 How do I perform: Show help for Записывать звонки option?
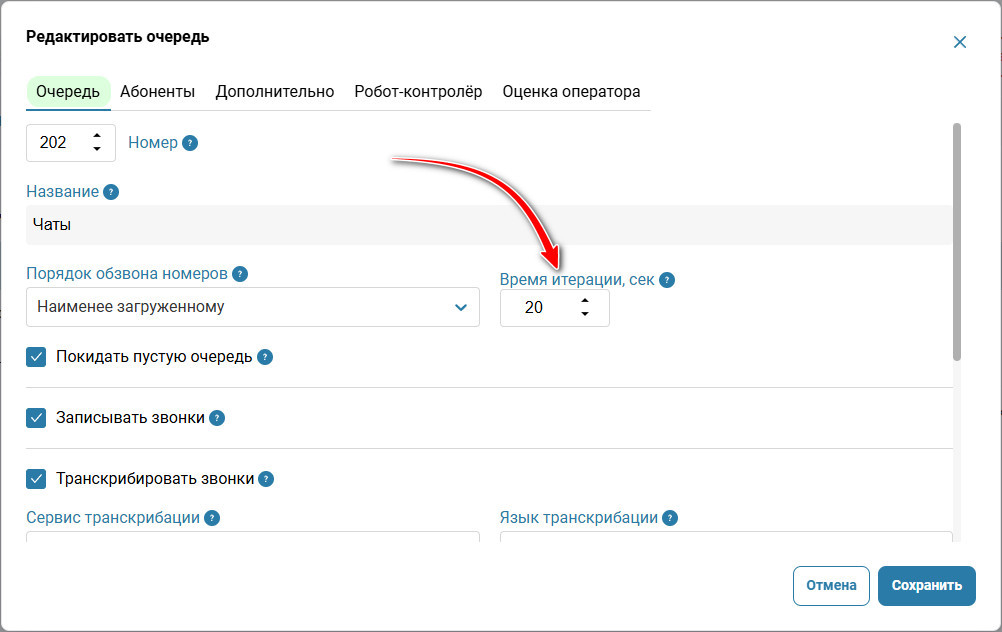[217, 418]
